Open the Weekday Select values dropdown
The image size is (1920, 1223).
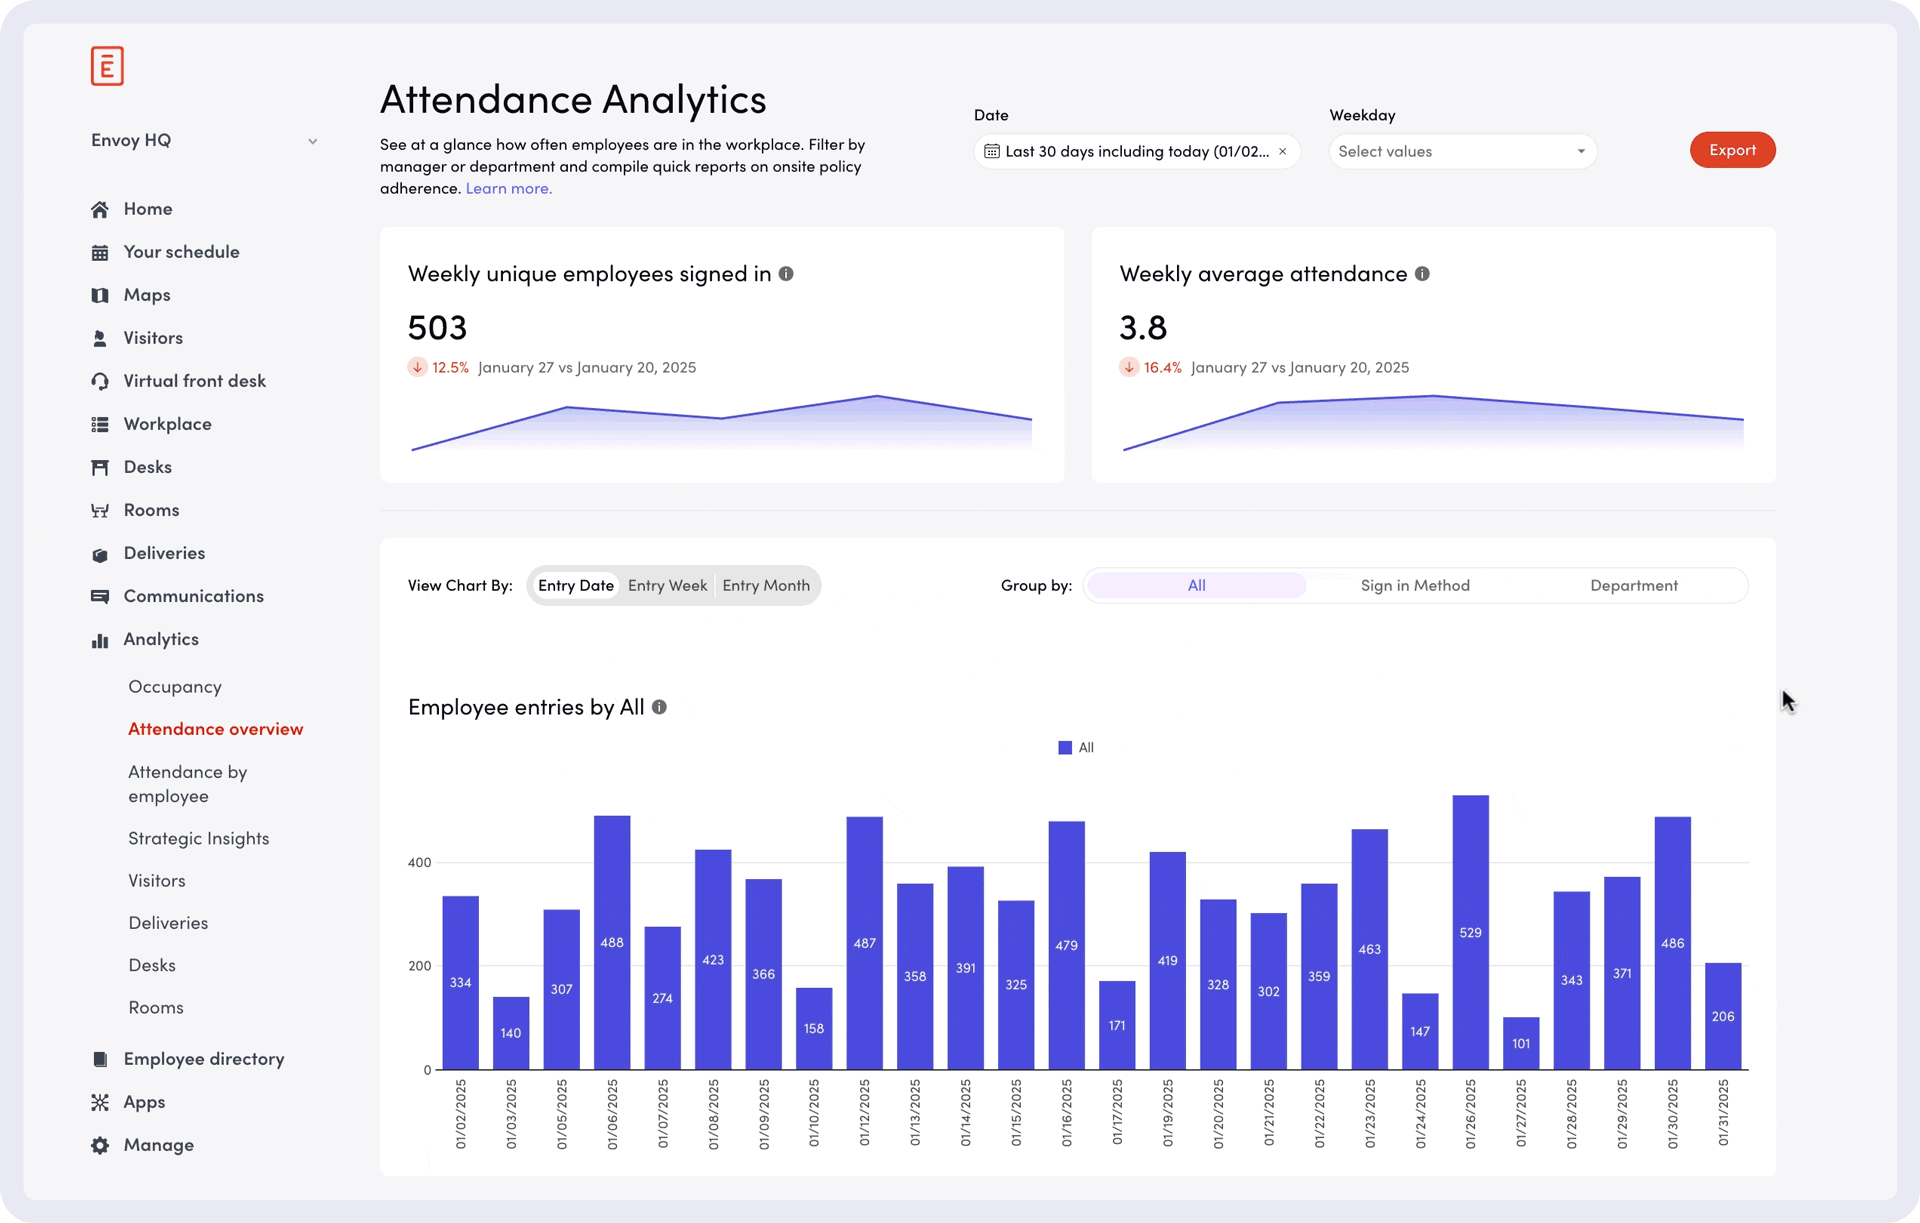click(1462, 151)
